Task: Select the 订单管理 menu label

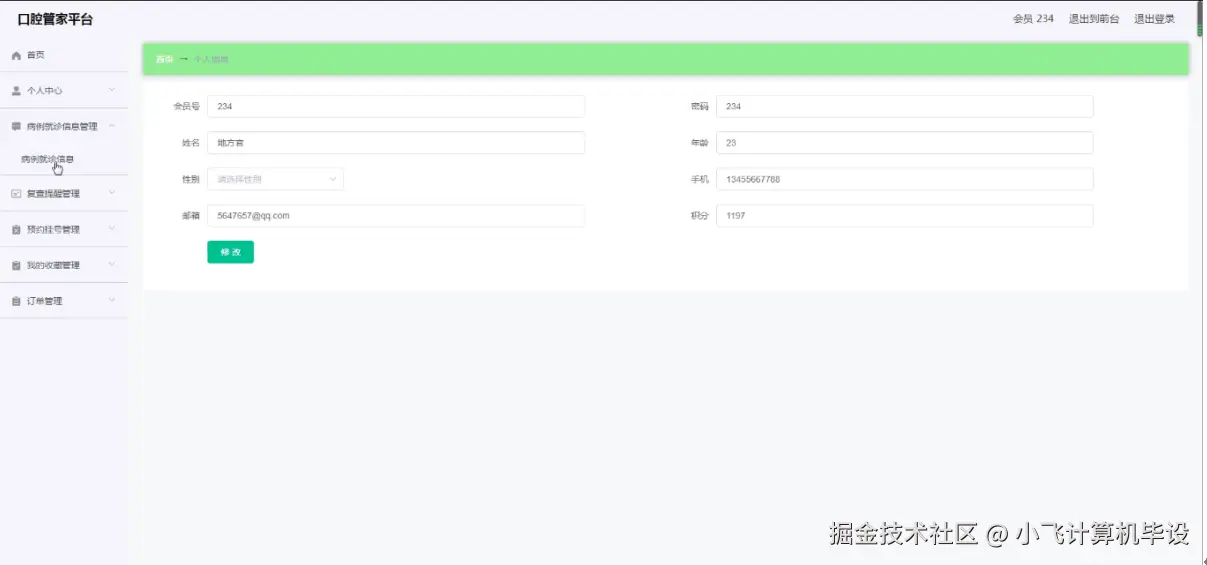Action: click(45, 301)
